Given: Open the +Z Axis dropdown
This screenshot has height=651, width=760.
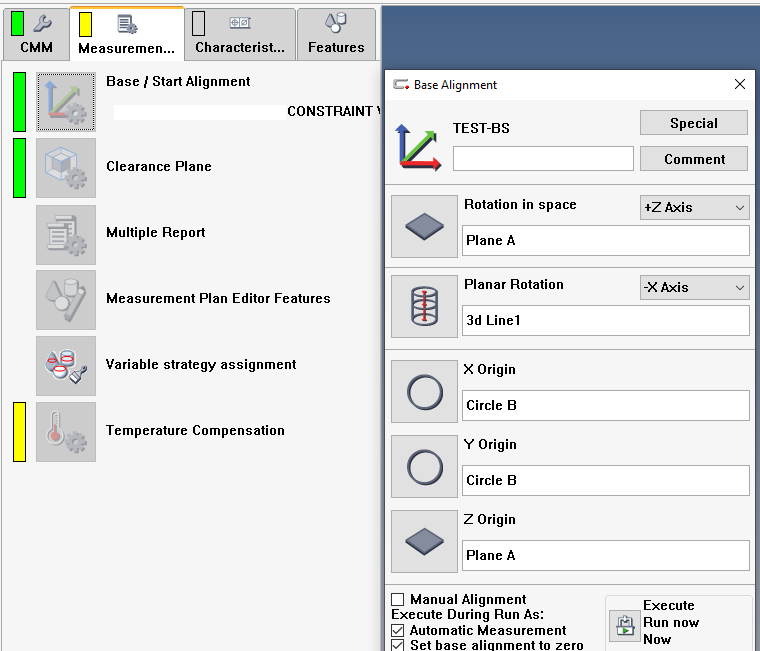Looking at the screenshot, I should pos(695,207).
